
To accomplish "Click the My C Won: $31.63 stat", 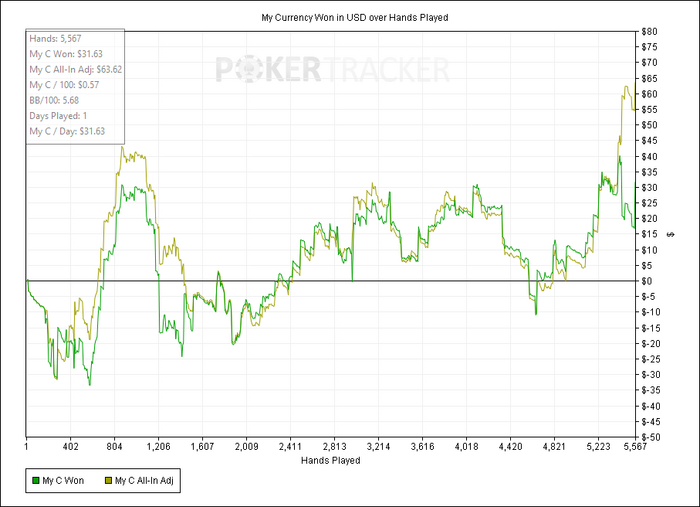I will click(x=66, y=54).
